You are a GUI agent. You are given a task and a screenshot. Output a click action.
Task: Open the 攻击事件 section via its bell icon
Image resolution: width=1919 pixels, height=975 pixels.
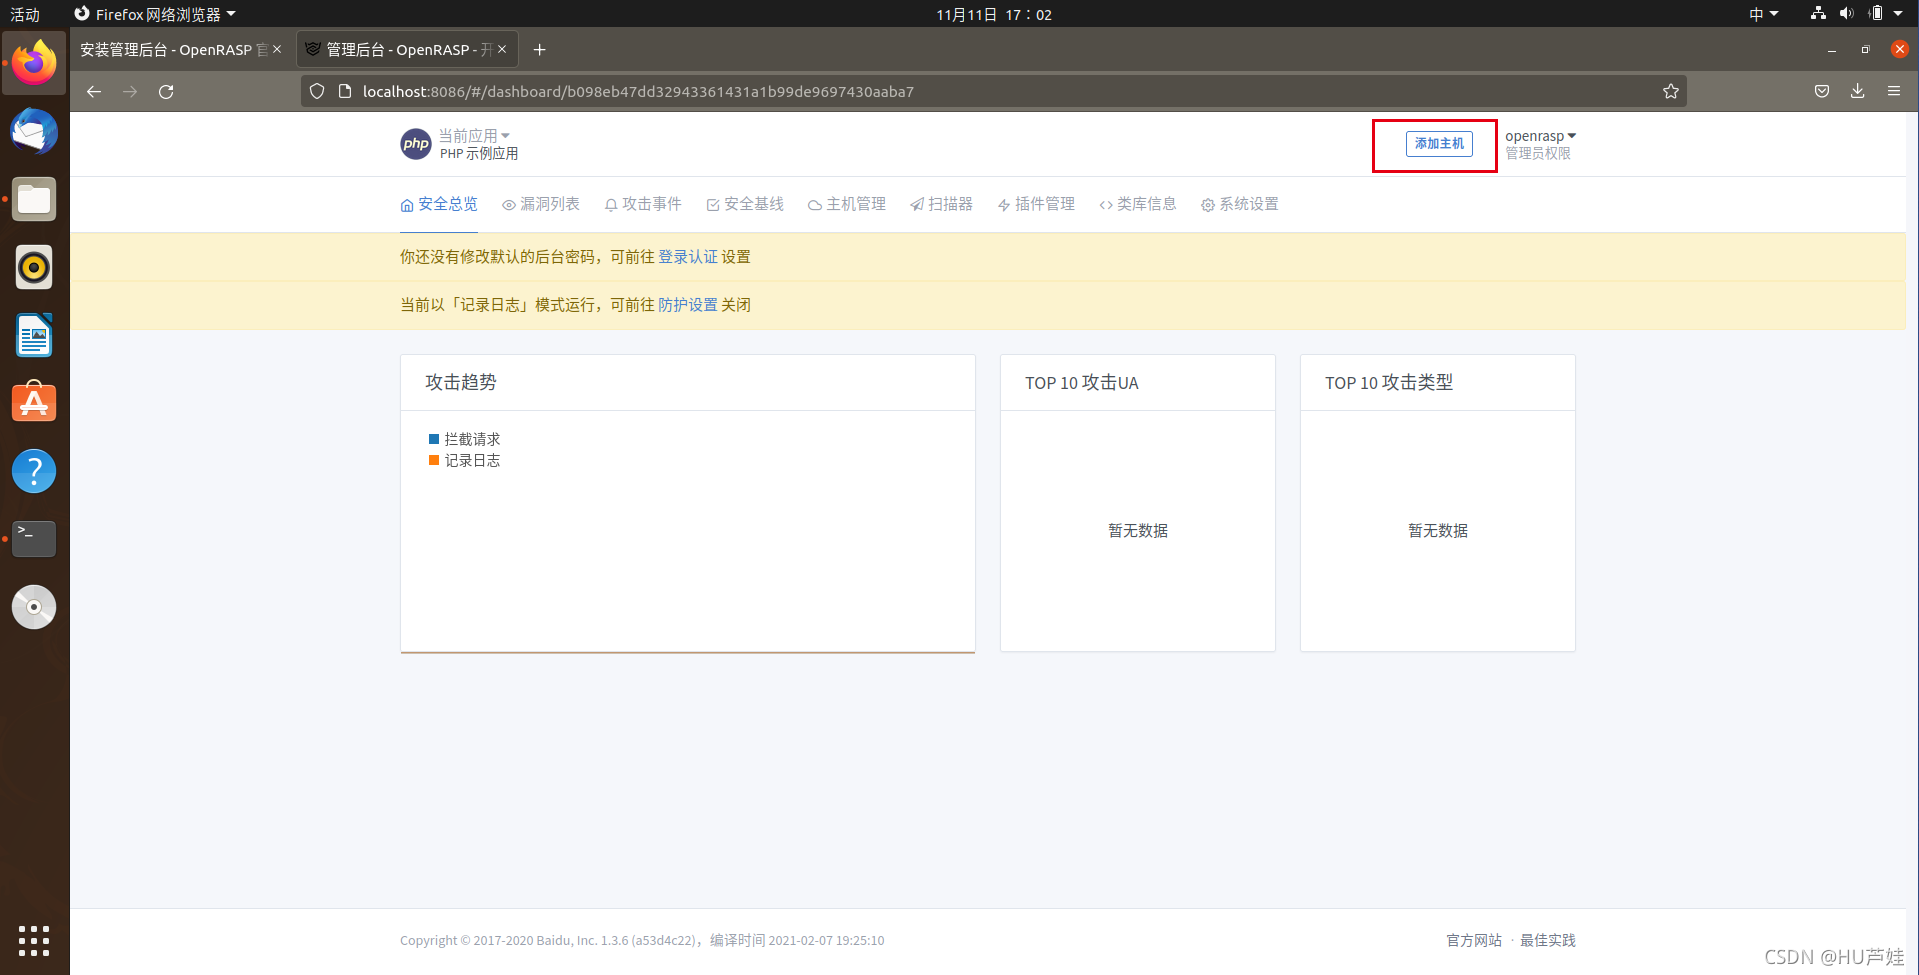click(611, 204)
